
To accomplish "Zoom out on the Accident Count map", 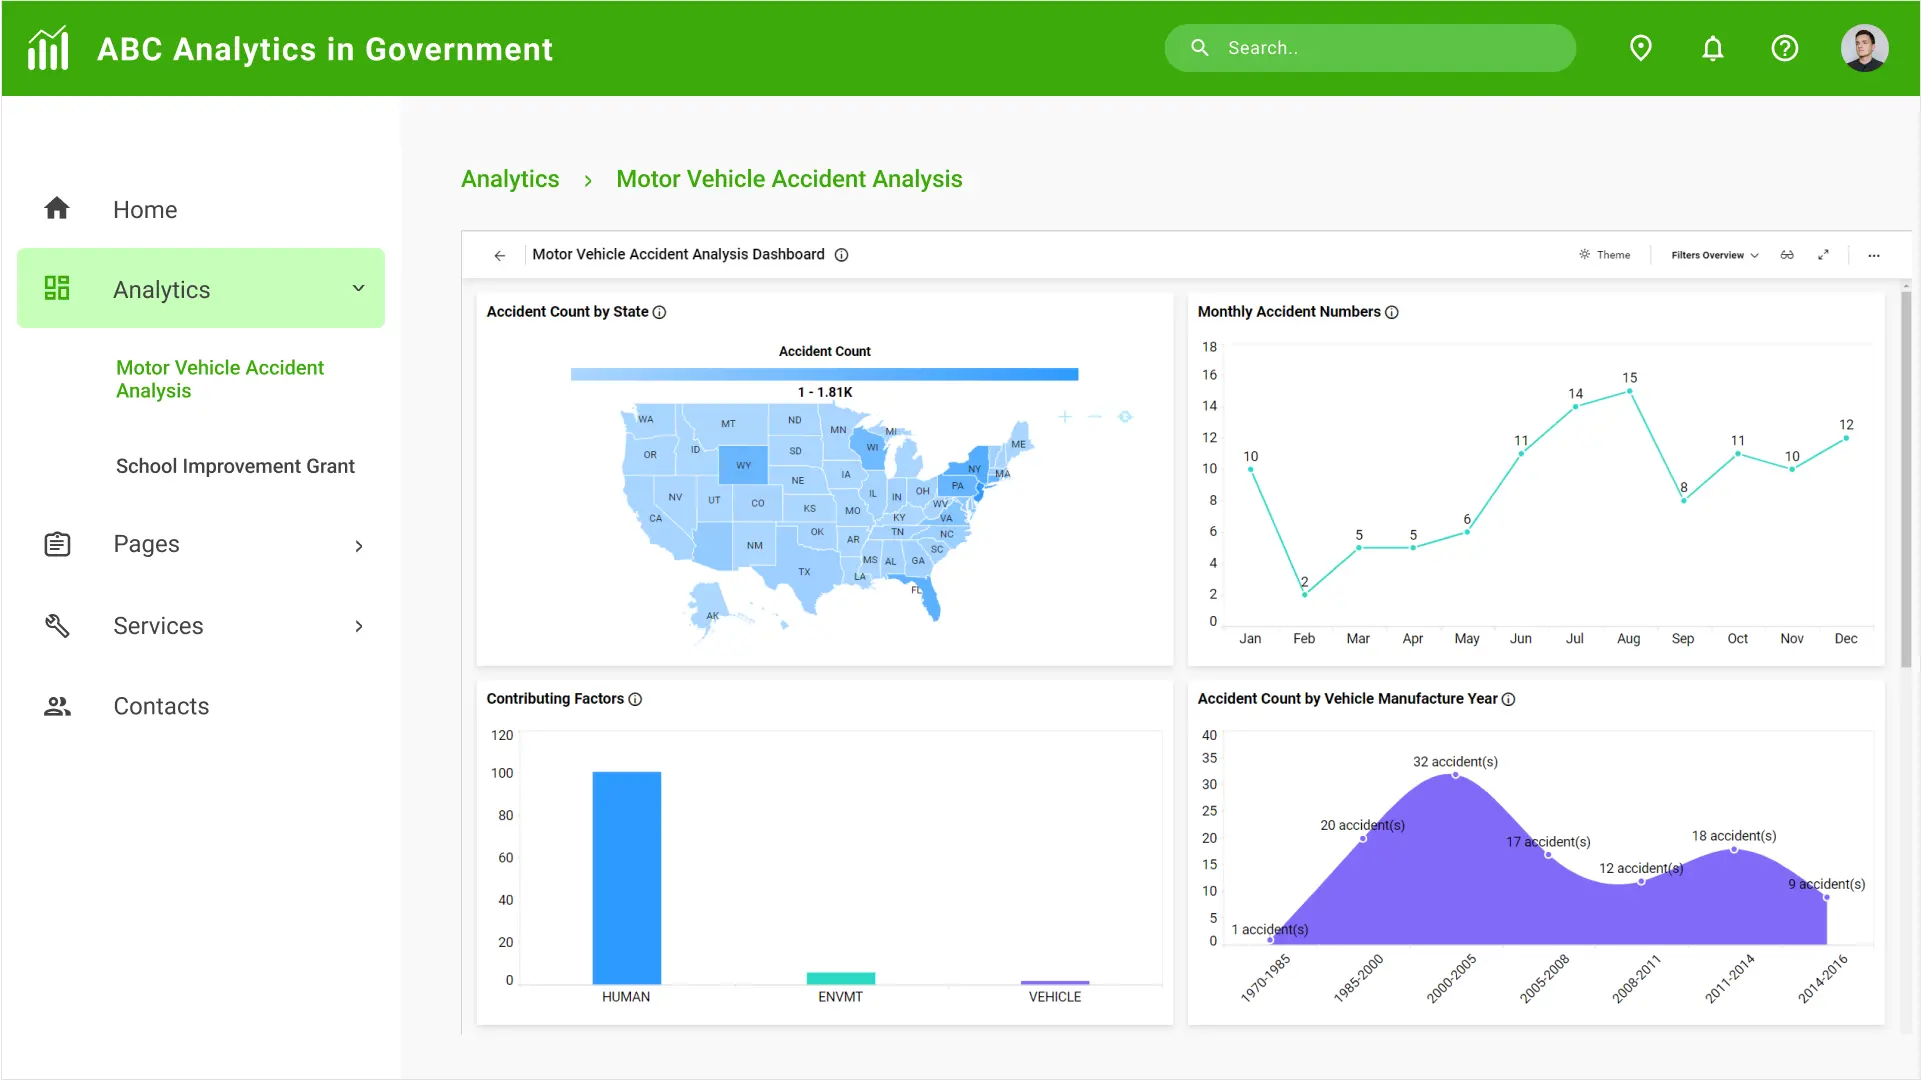I will pos(1092,417).
